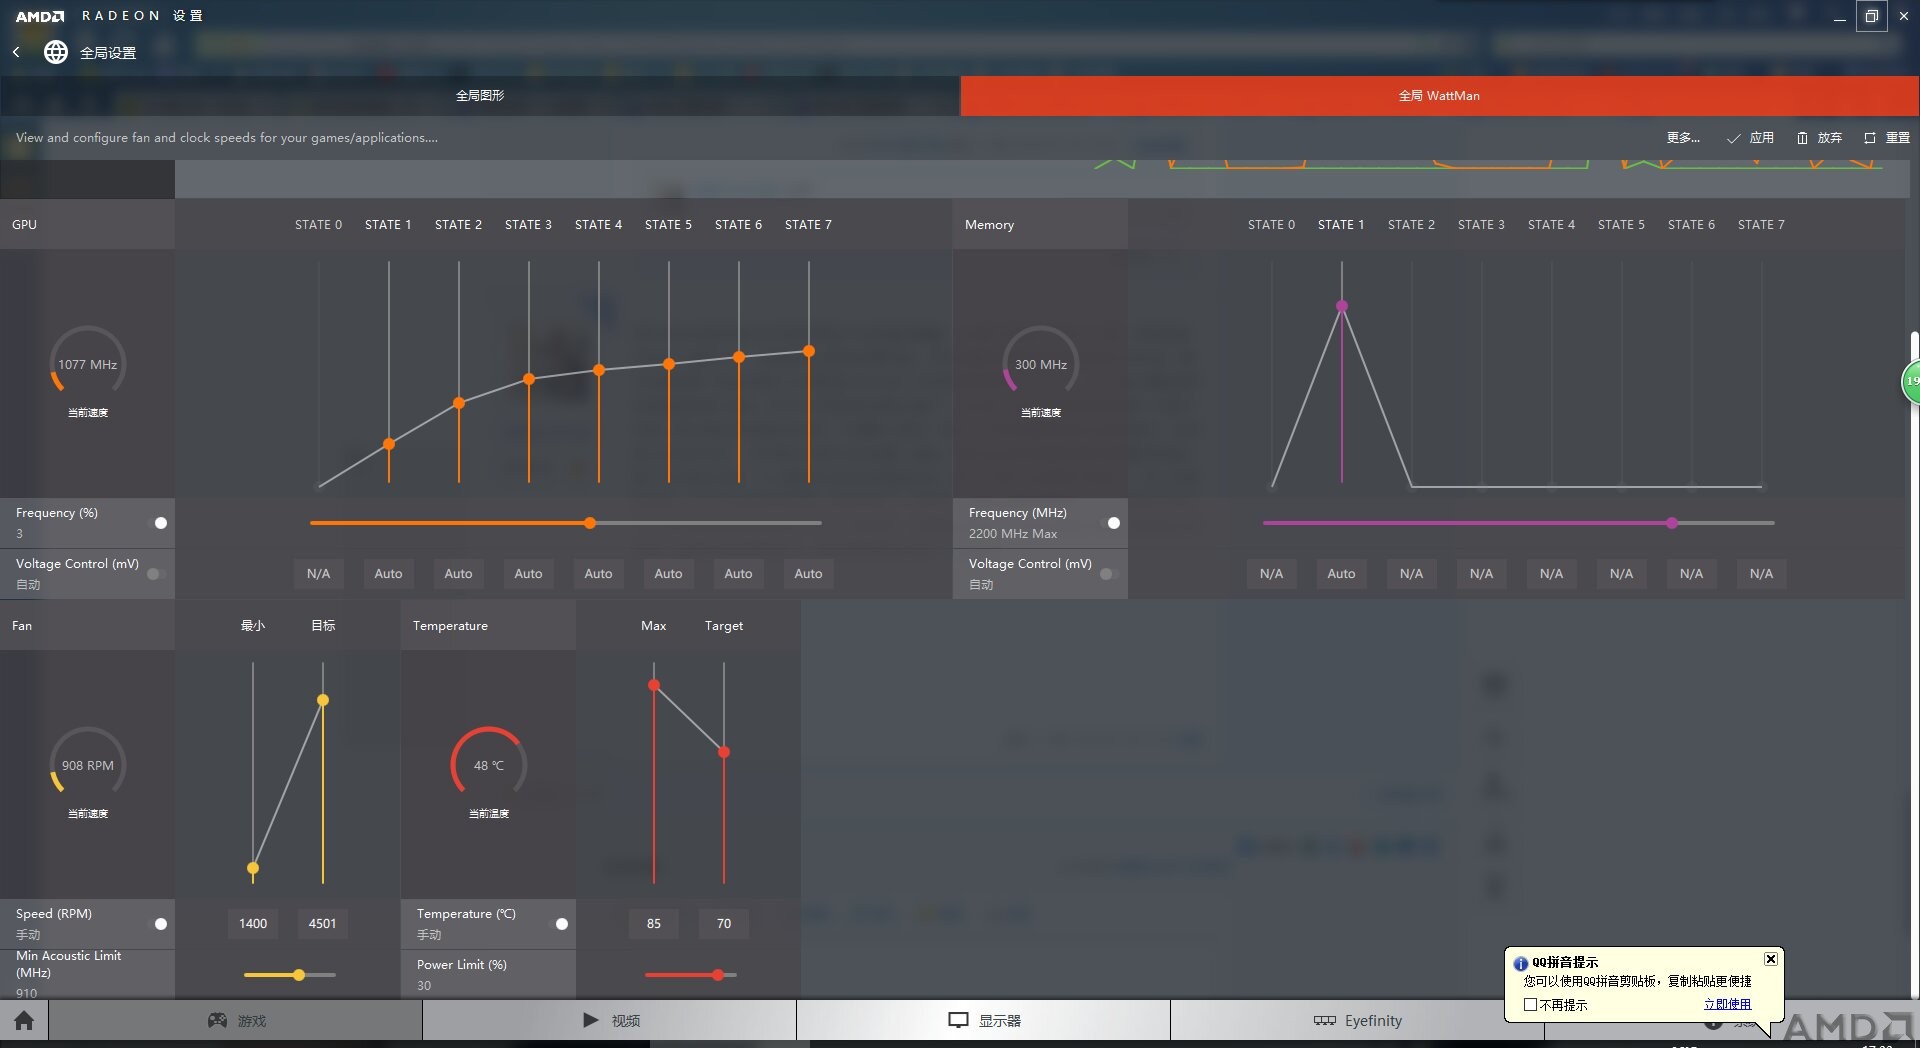Screen dimensions: 1920x1048
Task: Toggle GPU Voltage Control (mV) switch
Action: click(157, 574)
